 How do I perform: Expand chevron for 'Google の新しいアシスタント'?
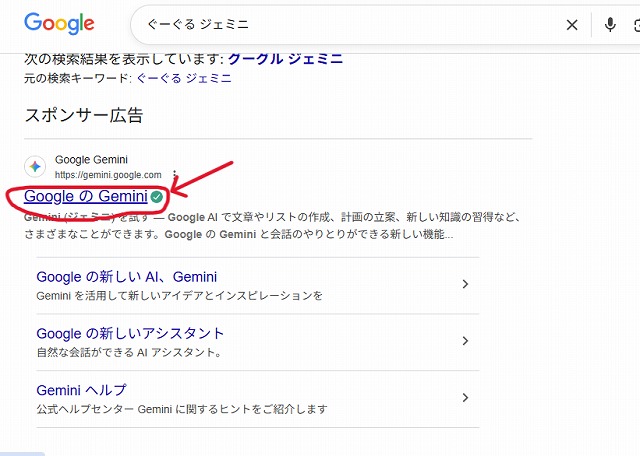pyautogui.click(x=465, y=341)
